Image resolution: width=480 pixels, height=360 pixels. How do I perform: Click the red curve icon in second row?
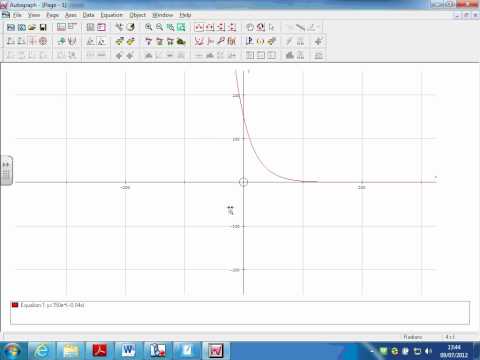(199, 41)
